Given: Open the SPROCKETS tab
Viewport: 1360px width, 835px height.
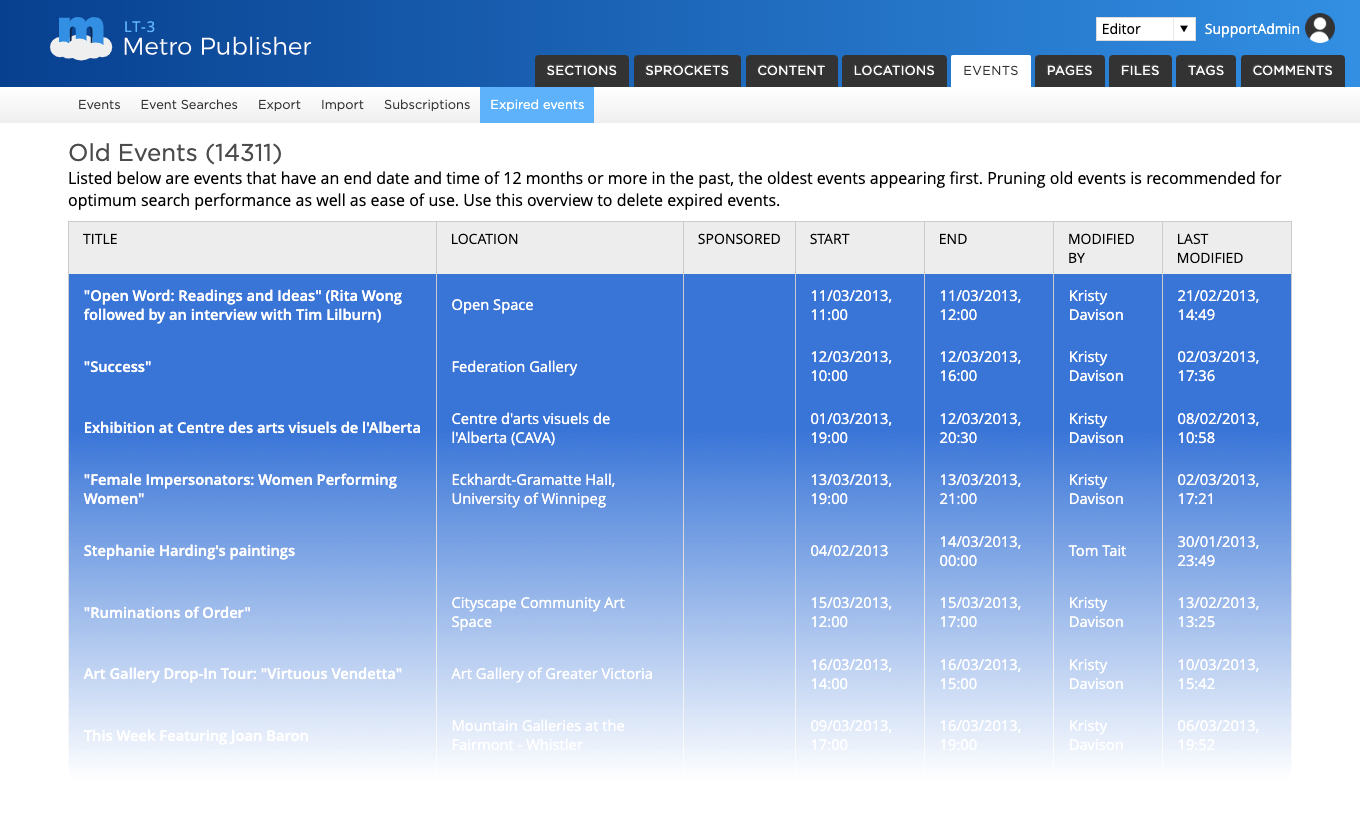Looking at the screenshot, I should [687, 71].
